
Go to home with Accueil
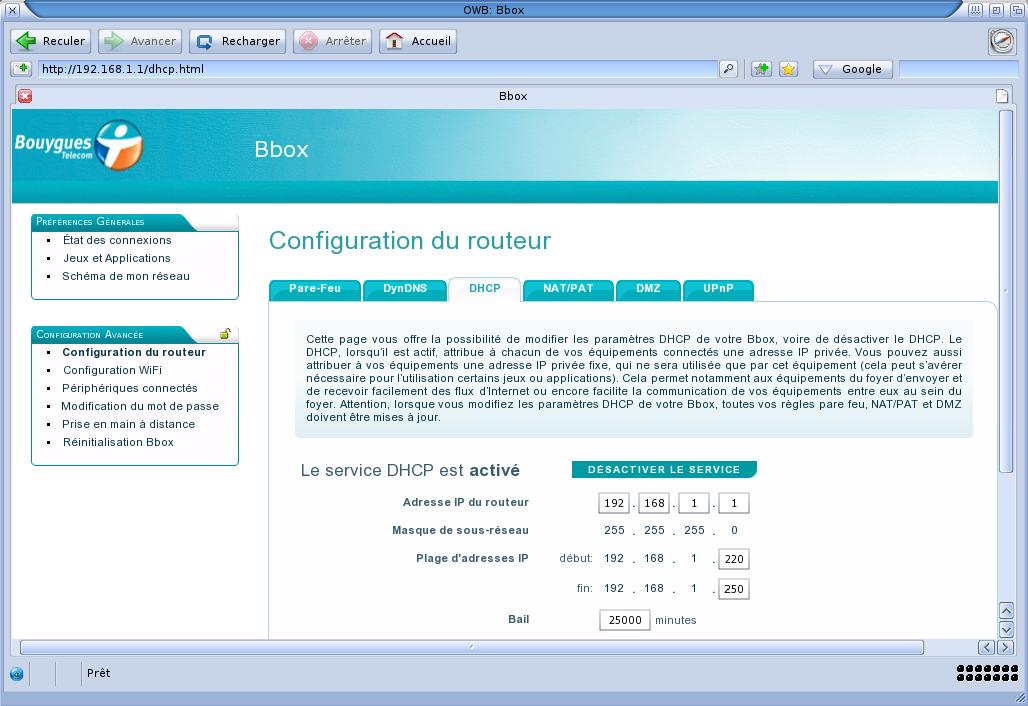click(418, 41)
